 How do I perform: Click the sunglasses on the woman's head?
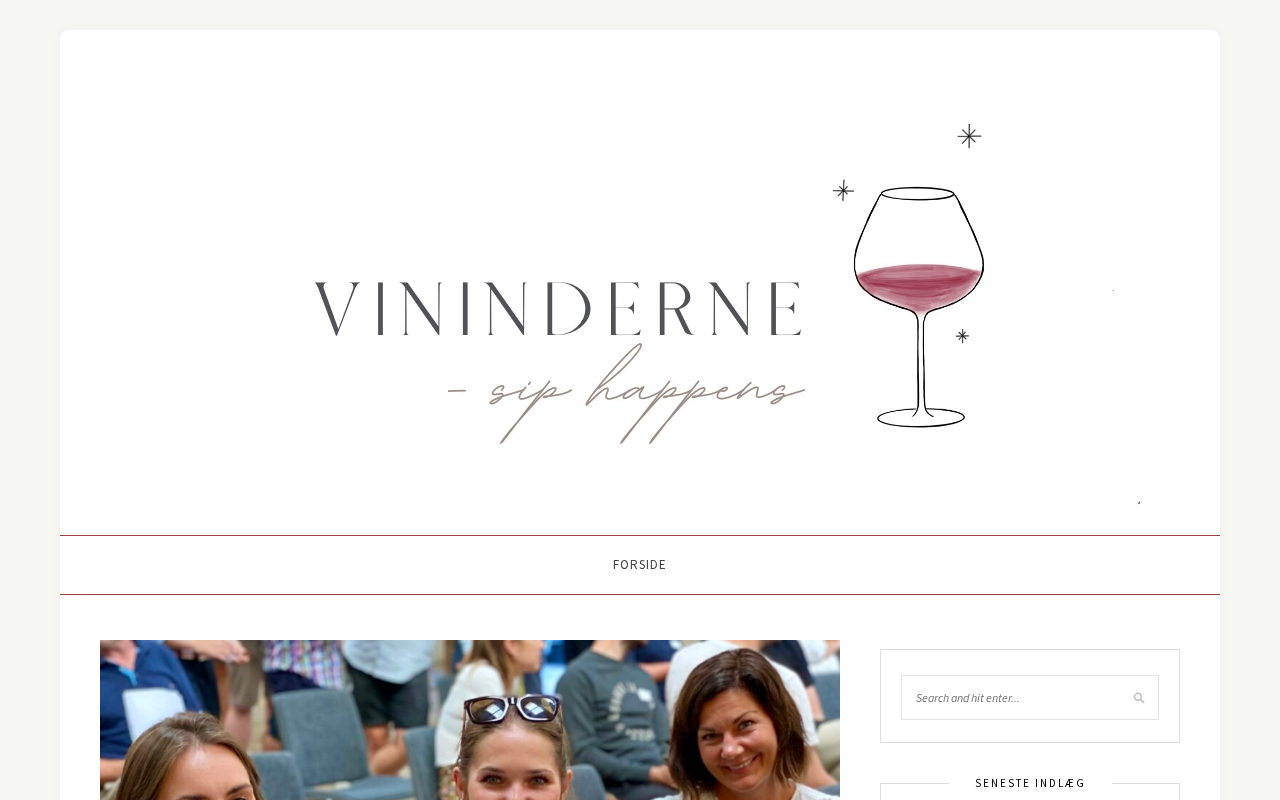513,709
